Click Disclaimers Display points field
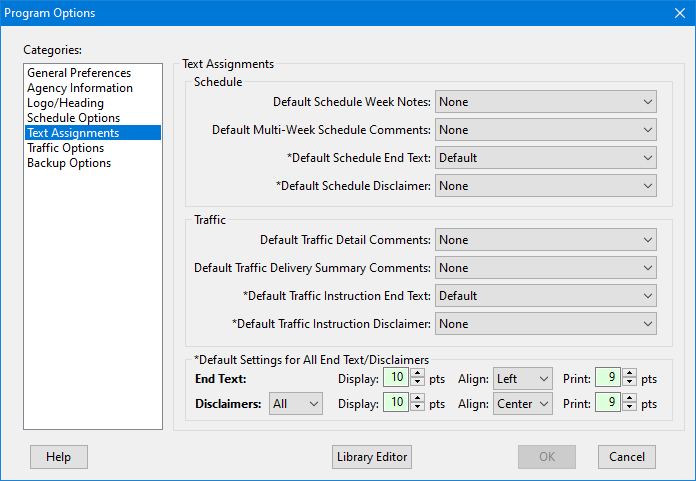Viewport: 696px width, 481px height. click(x=396, y=402)
